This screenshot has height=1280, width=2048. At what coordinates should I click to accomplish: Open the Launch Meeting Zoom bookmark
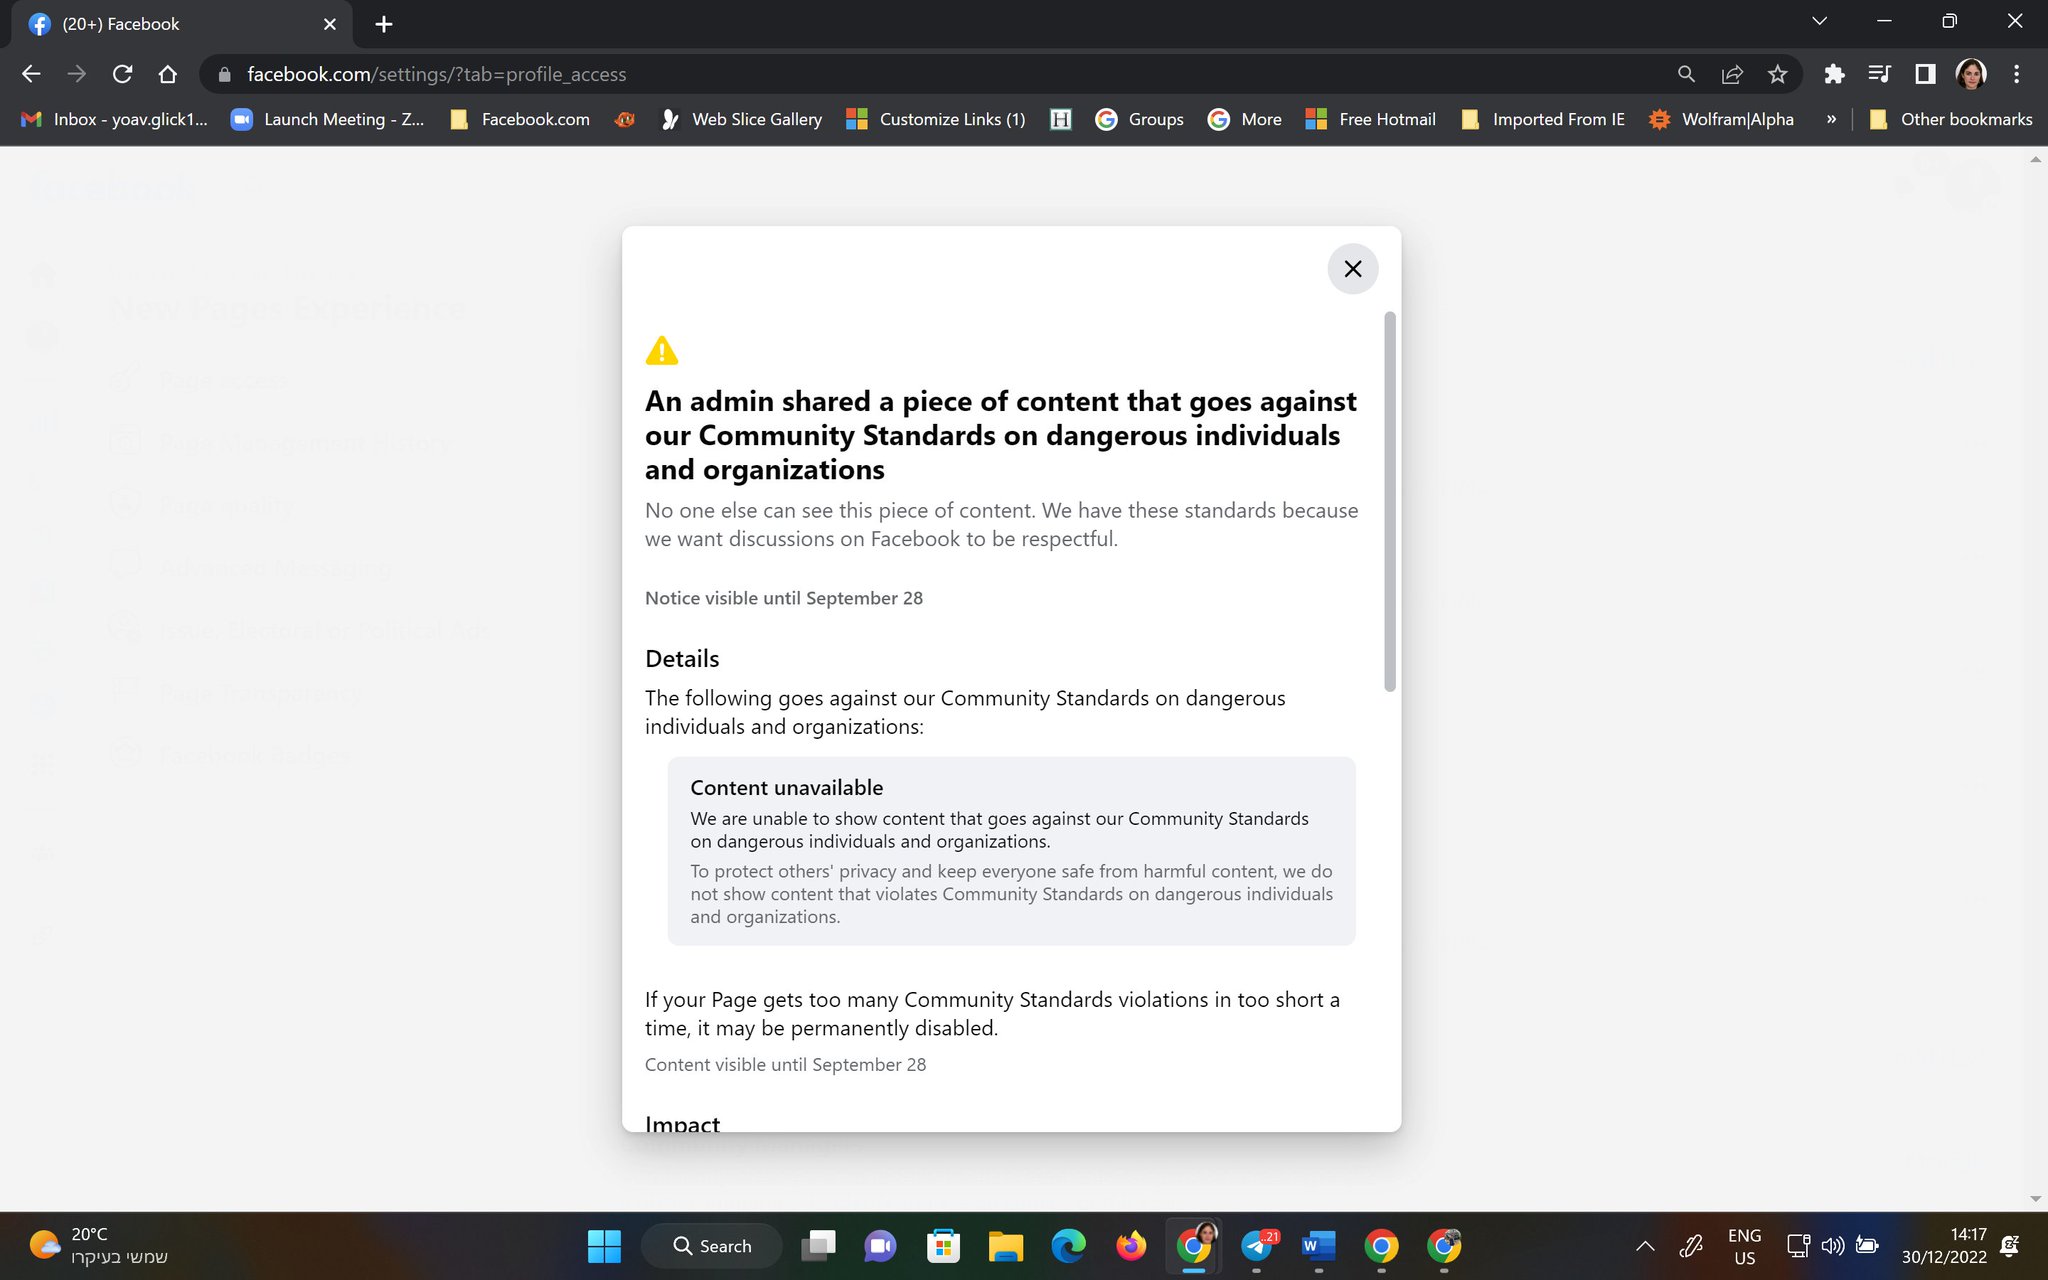[x=328, y=119]
